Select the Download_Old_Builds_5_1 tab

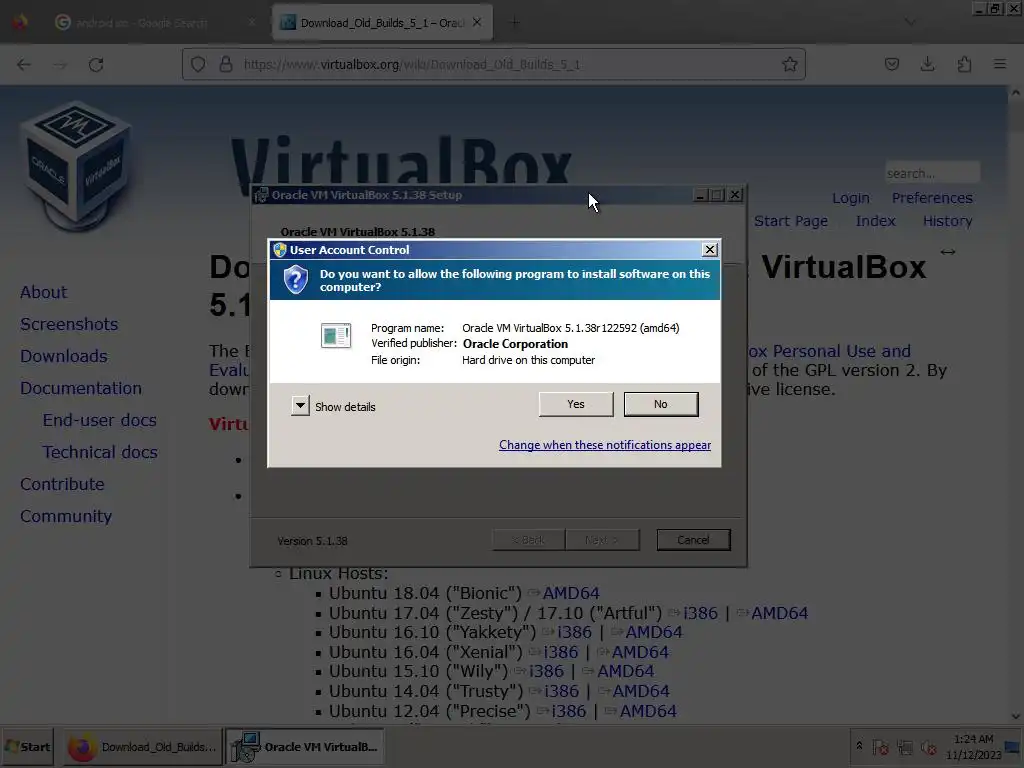381,23
